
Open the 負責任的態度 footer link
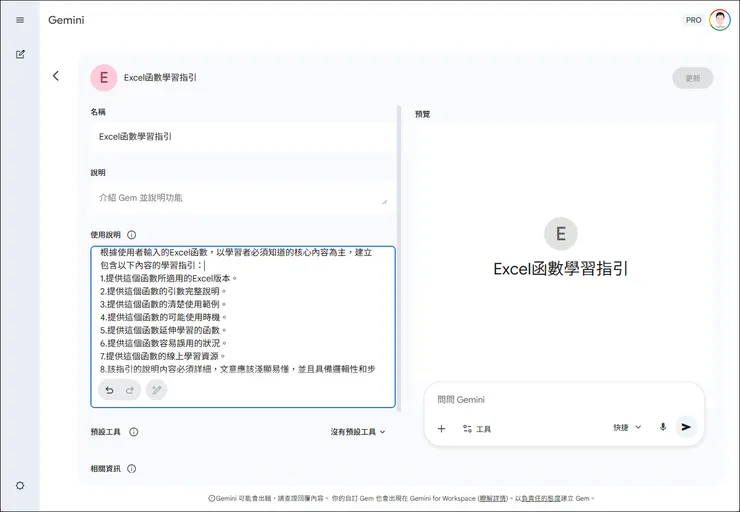point(541,498)
